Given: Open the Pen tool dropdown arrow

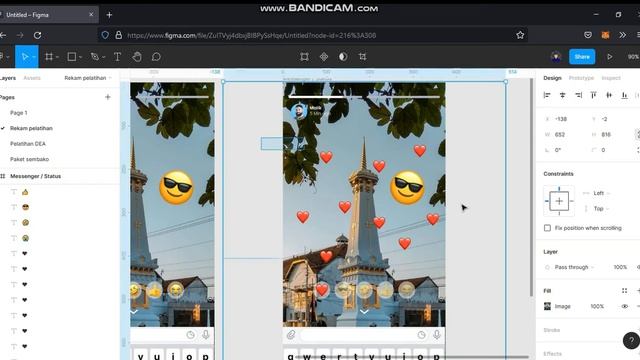Looking at the screenshot, I should coord(104,57).
